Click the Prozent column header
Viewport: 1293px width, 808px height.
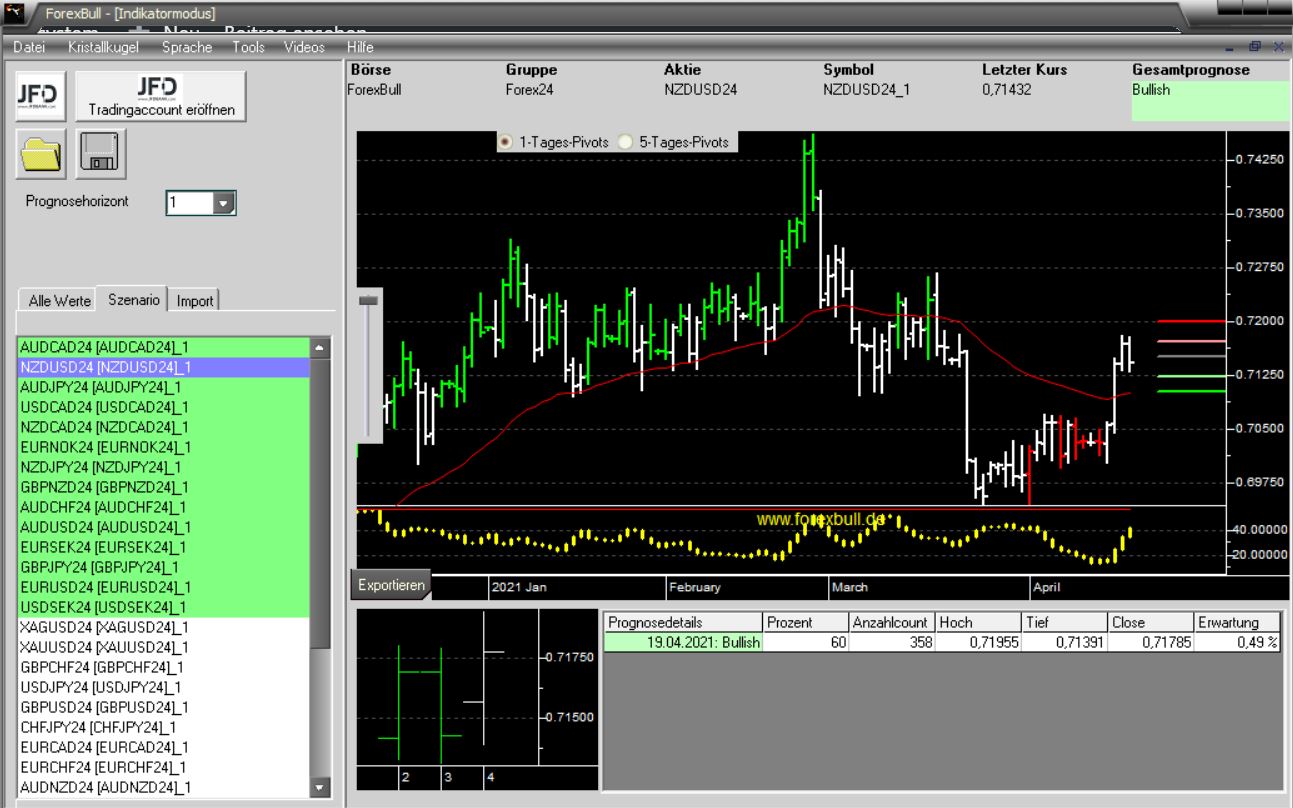pyautogui.click(x=806, y=622)
